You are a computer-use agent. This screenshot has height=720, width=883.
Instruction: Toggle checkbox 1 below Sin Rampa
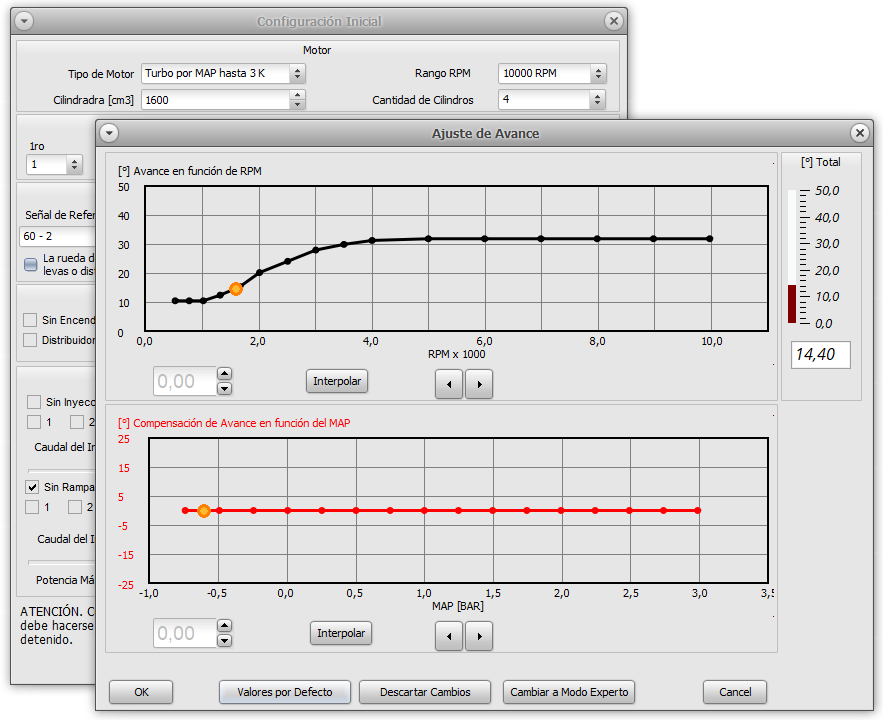(32, 507)
